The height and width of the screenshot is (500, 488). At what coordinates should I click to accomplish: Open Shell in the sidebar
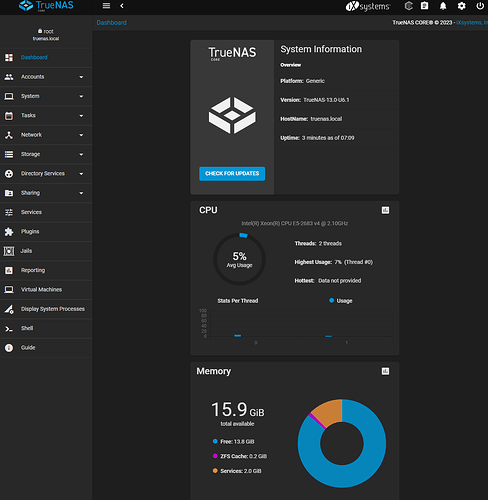coord(46,328)
